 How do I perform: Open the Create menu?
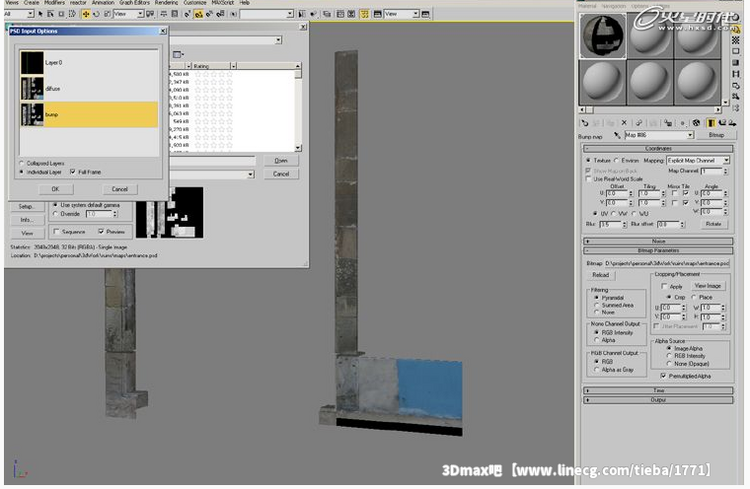(31, 3)
